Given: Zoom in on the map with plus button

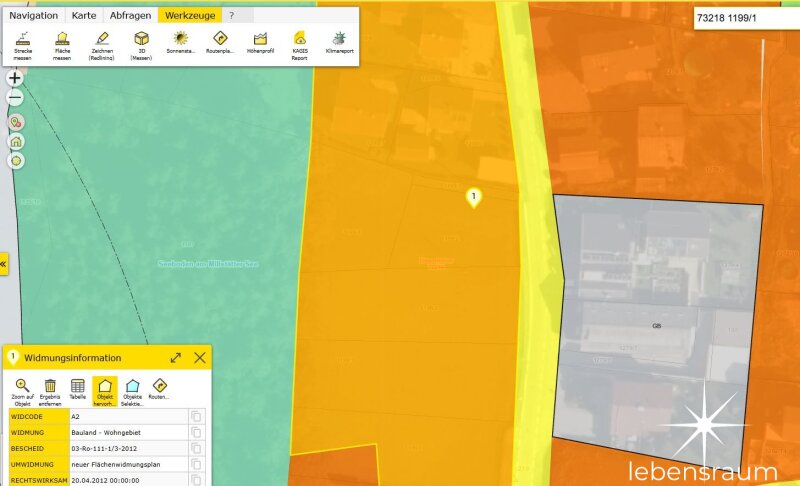Looking at the screenshot, I should tap(15, 78).
